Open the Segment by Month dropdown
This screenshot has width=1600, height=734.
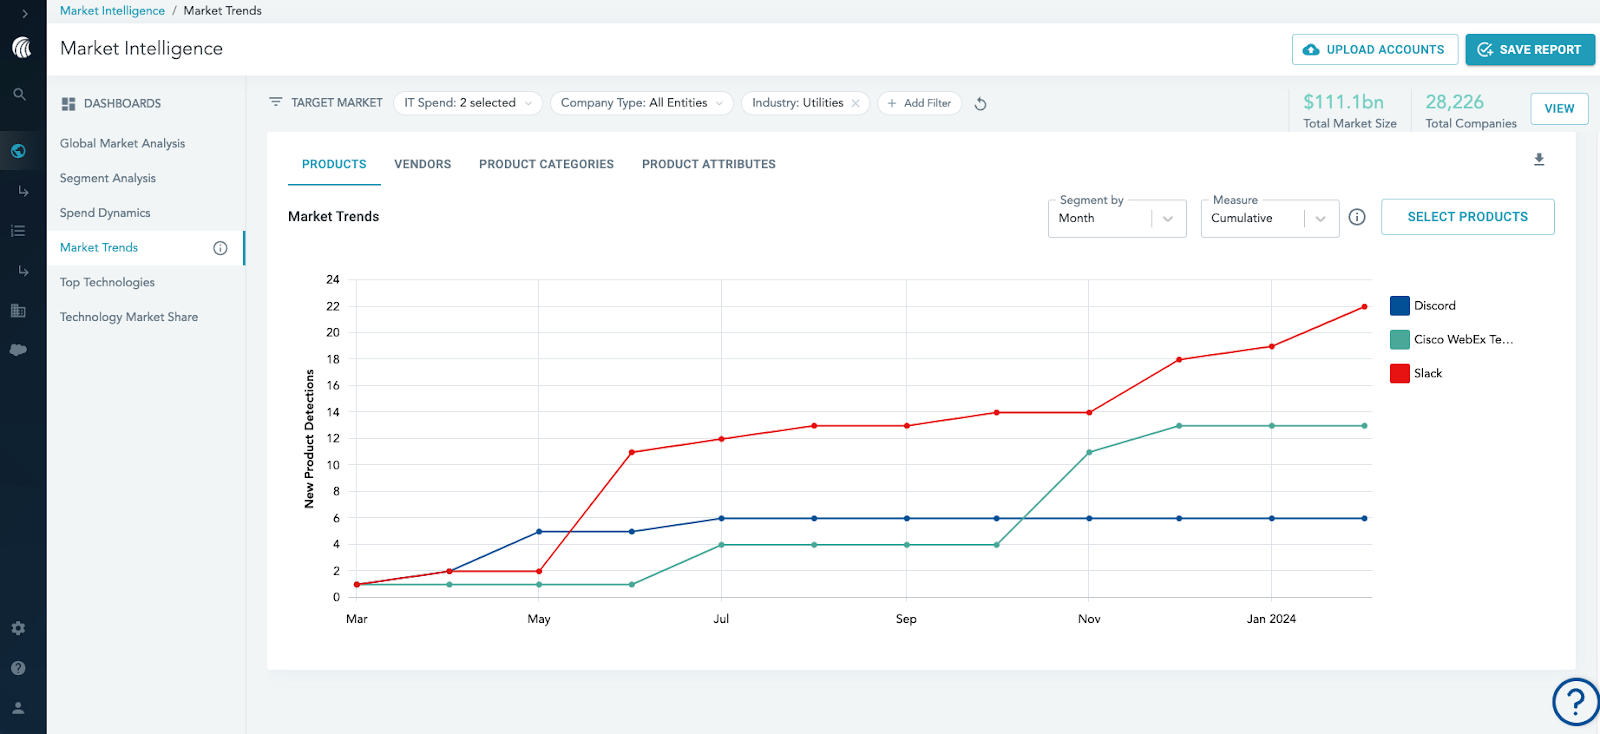(1116, 218)
